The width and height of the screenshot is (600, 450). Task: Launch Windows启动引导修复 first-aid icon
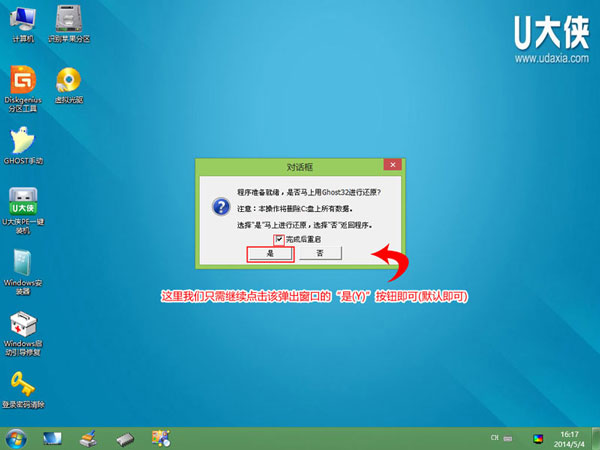pyautogui.click(x=23, y=334)
